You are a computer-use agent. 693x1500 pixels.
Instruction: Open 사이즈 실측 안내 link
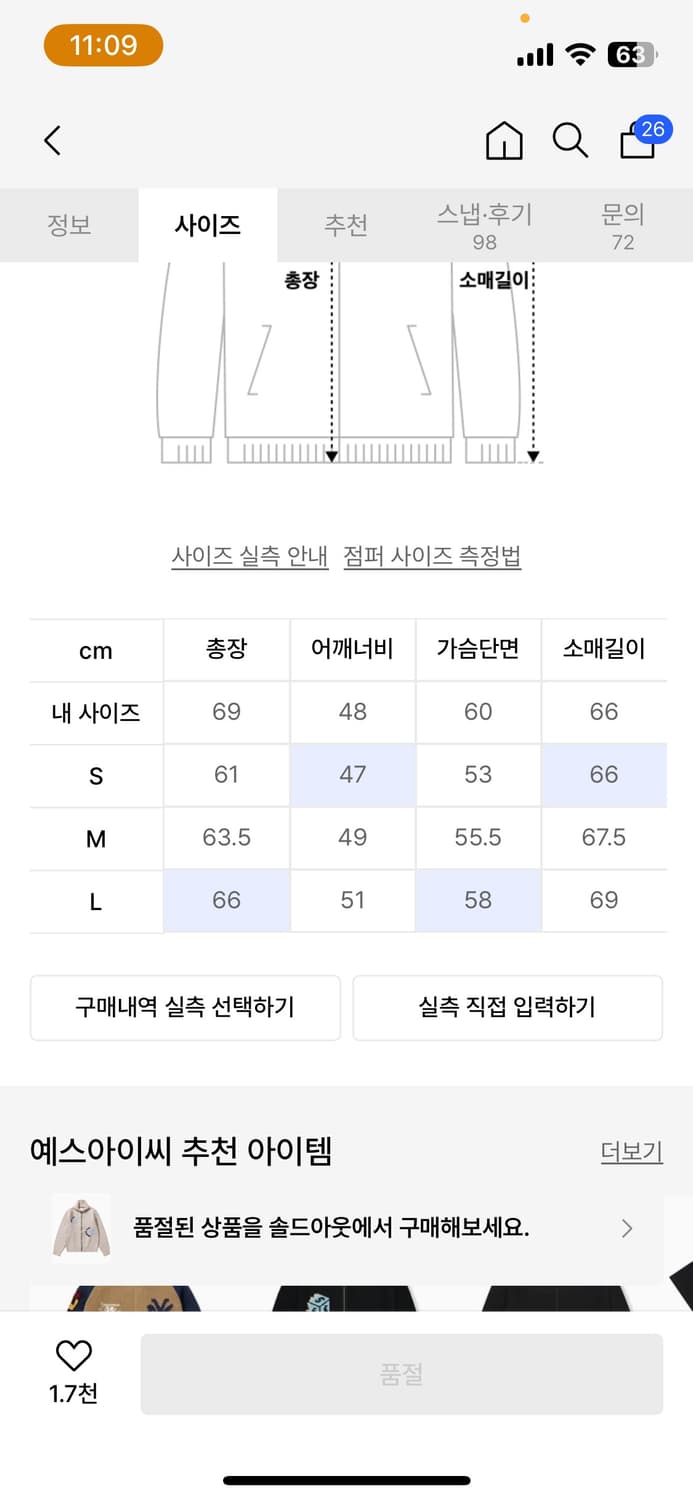coord(249,557)
